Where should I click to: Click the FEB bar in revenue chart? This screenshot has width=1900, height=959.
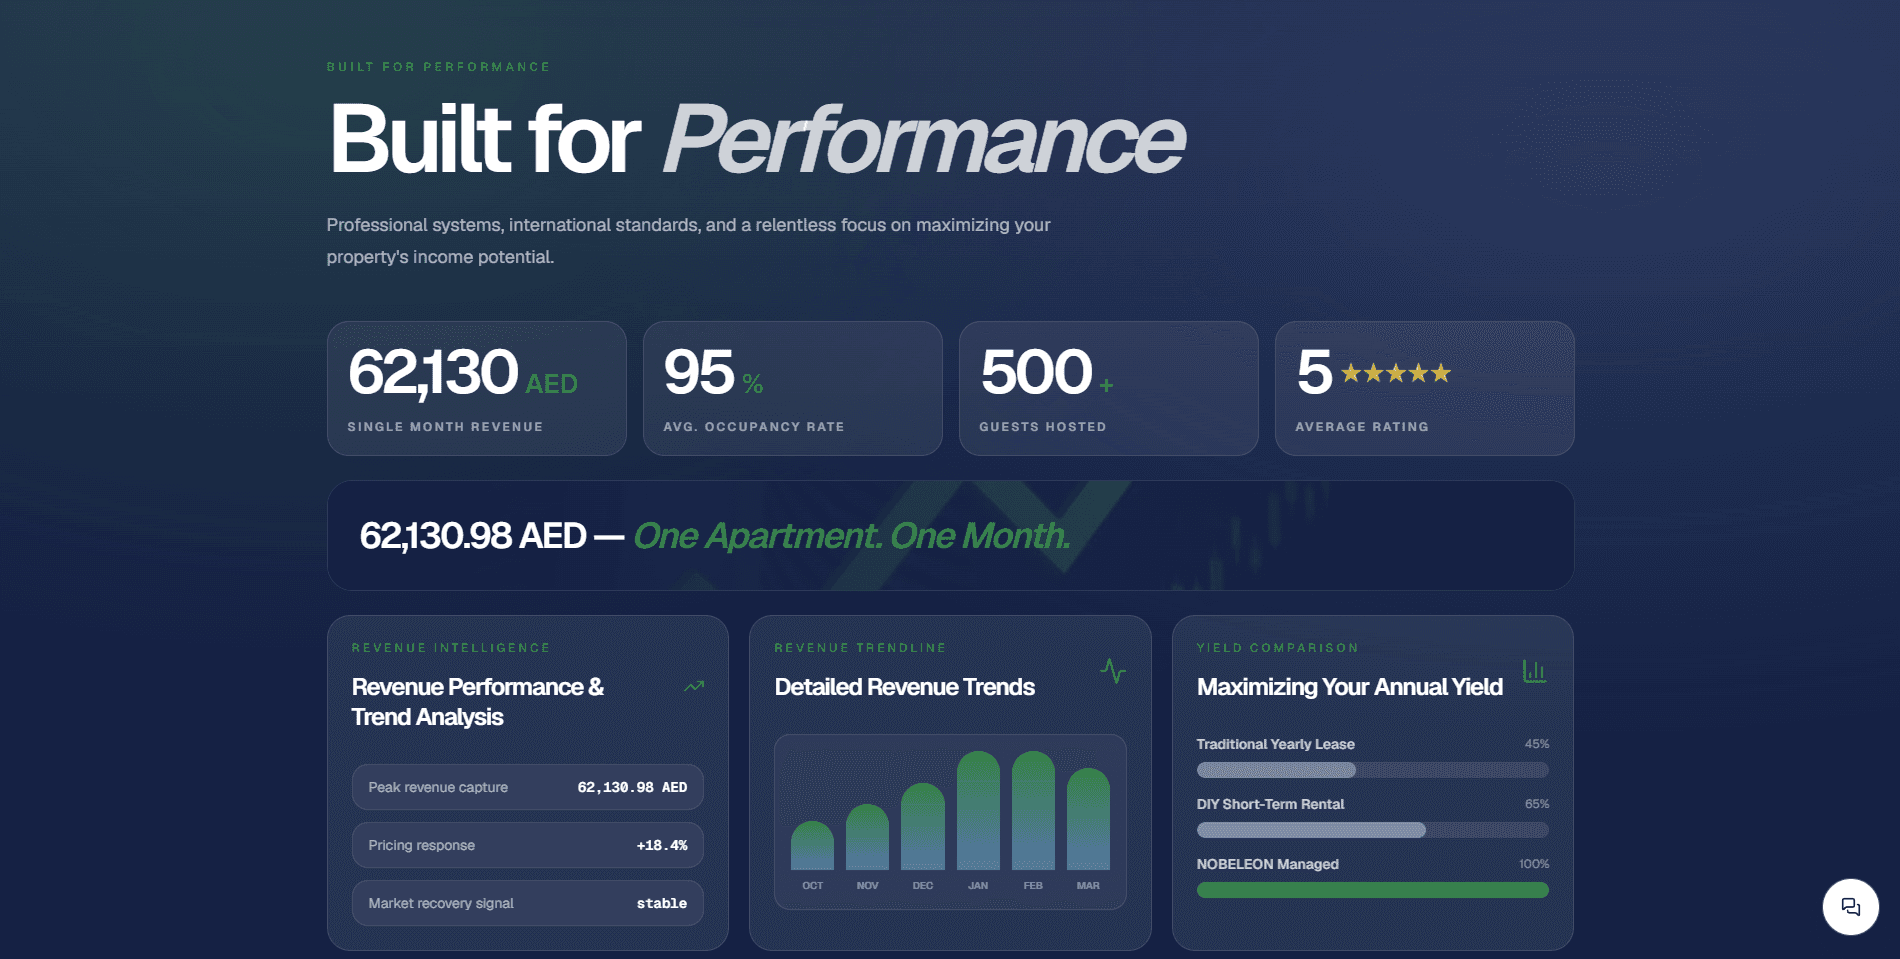[1033, 810]
